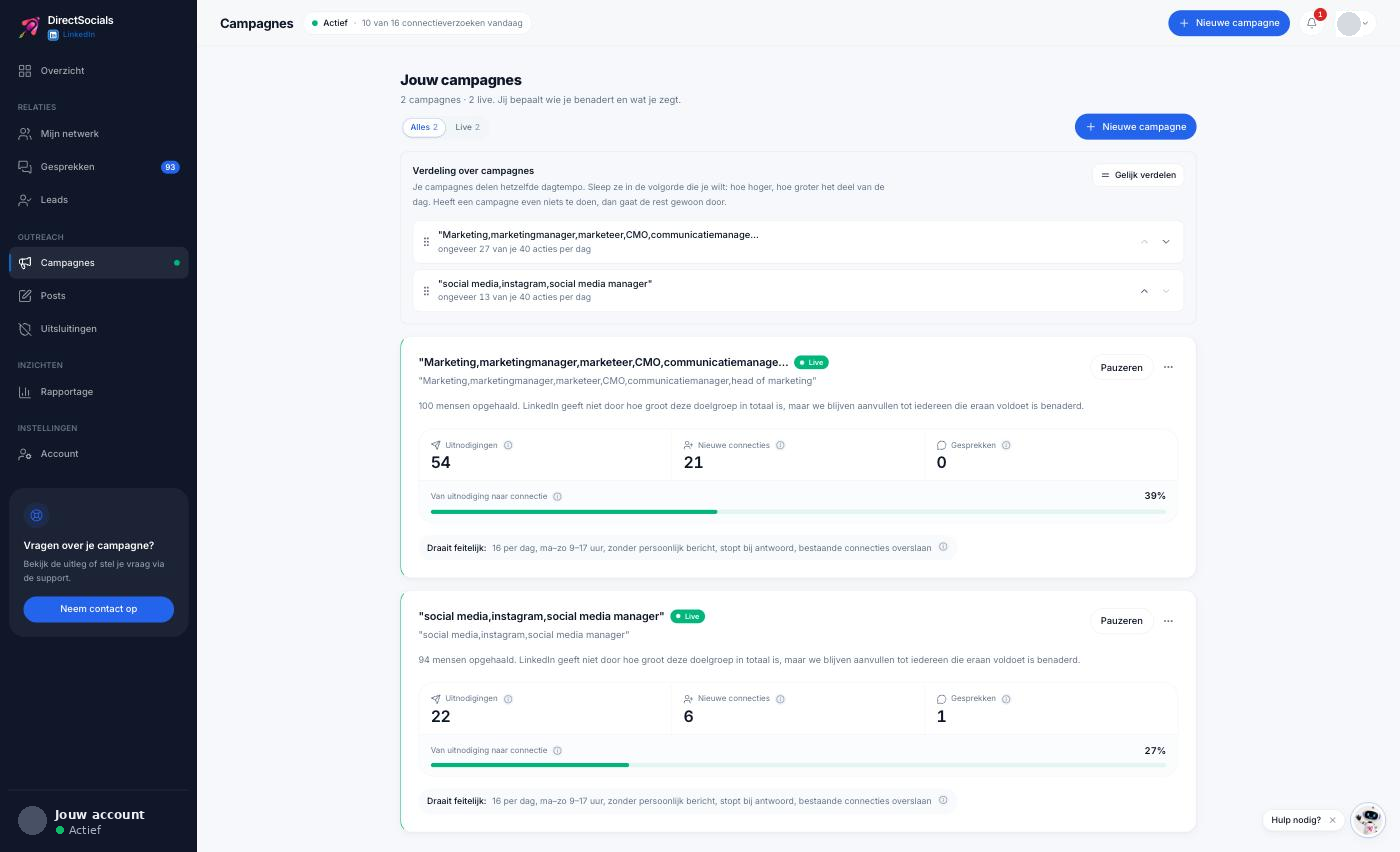Open the notifications bell
This screenshot has height=852, width=1400.
[x=1312, y=23]
